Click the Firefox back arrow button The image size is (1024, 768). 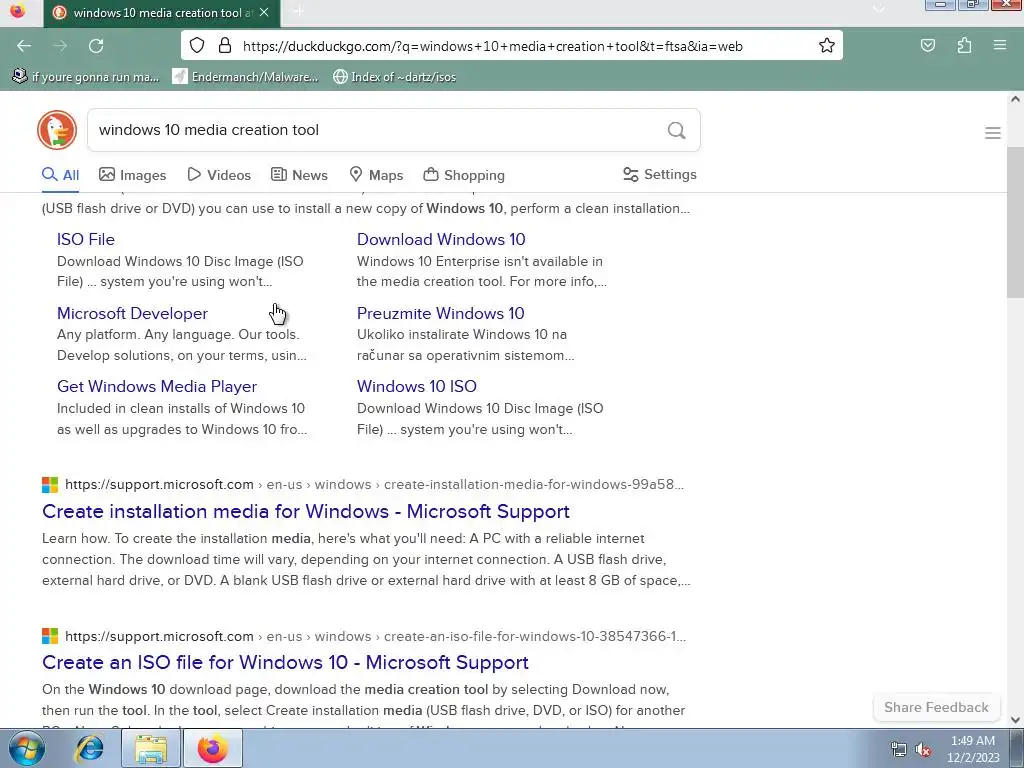[24, 46]
